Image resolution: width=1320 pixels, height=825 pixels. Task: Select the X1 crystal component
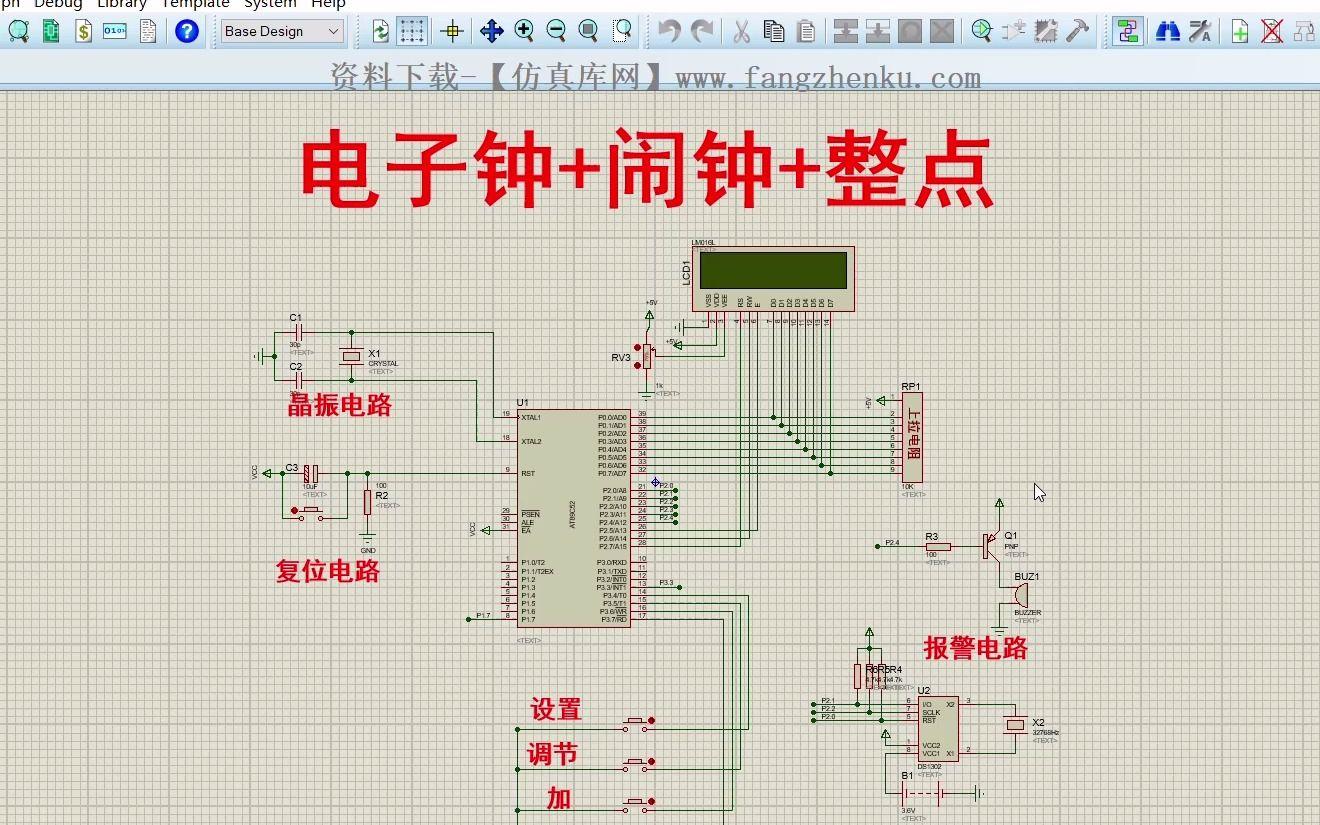pos(351,356)
